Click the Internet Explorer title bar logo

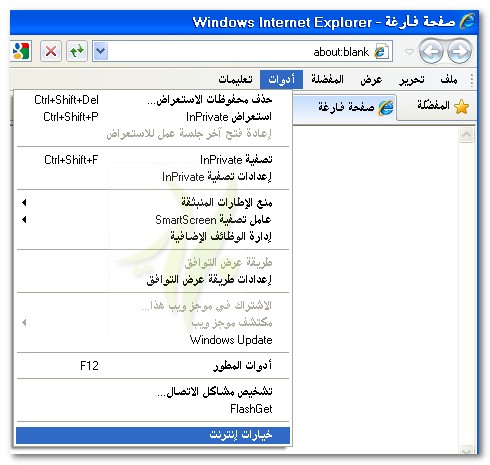tap(467, 22)
